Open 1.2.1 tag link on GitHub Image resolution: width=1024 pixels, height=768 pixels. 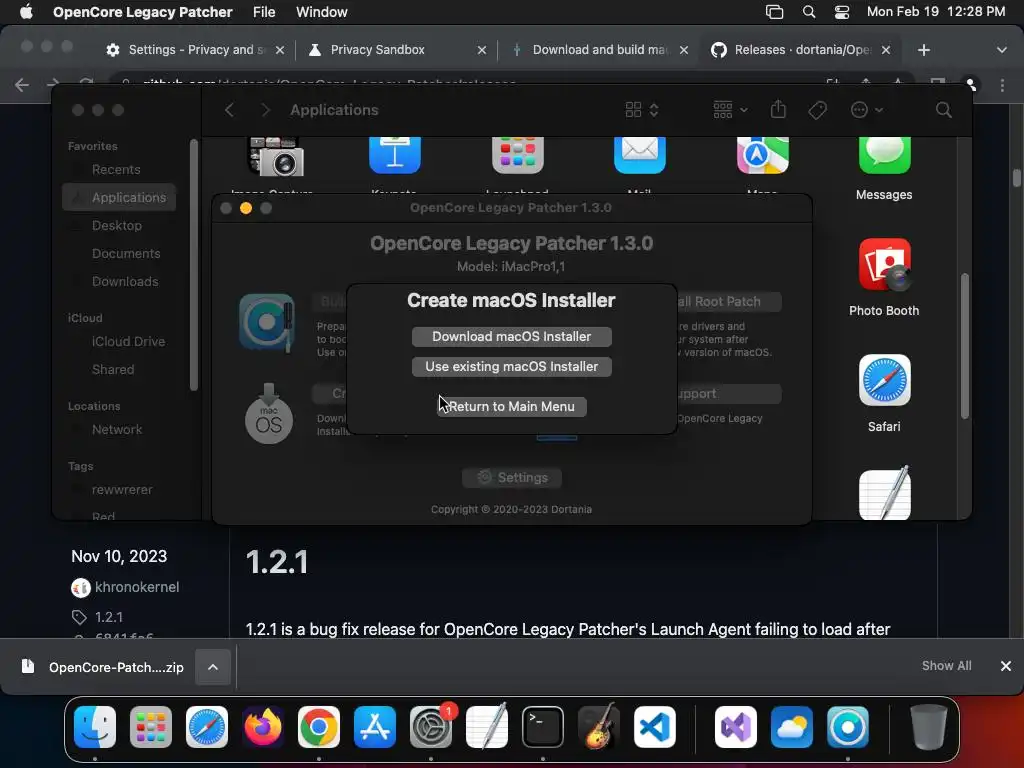coord(108,617)
